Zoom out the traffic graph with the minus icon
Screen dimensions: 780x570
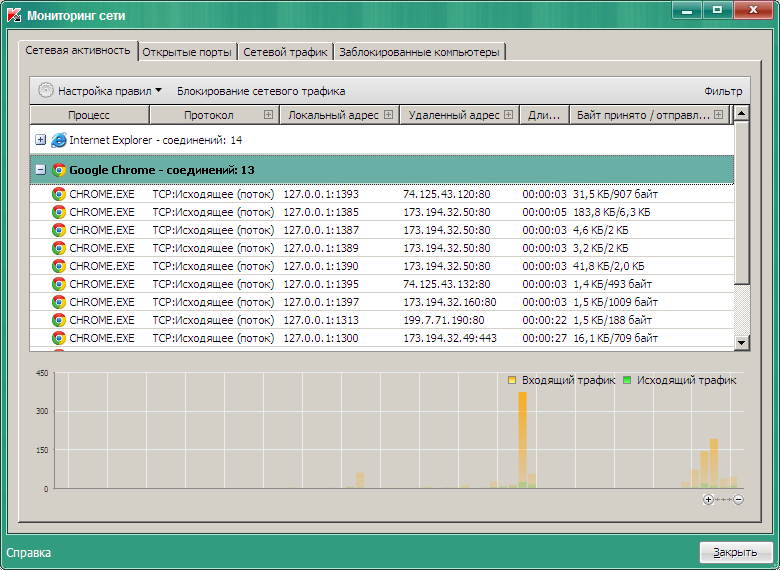[x=738, y=499]
